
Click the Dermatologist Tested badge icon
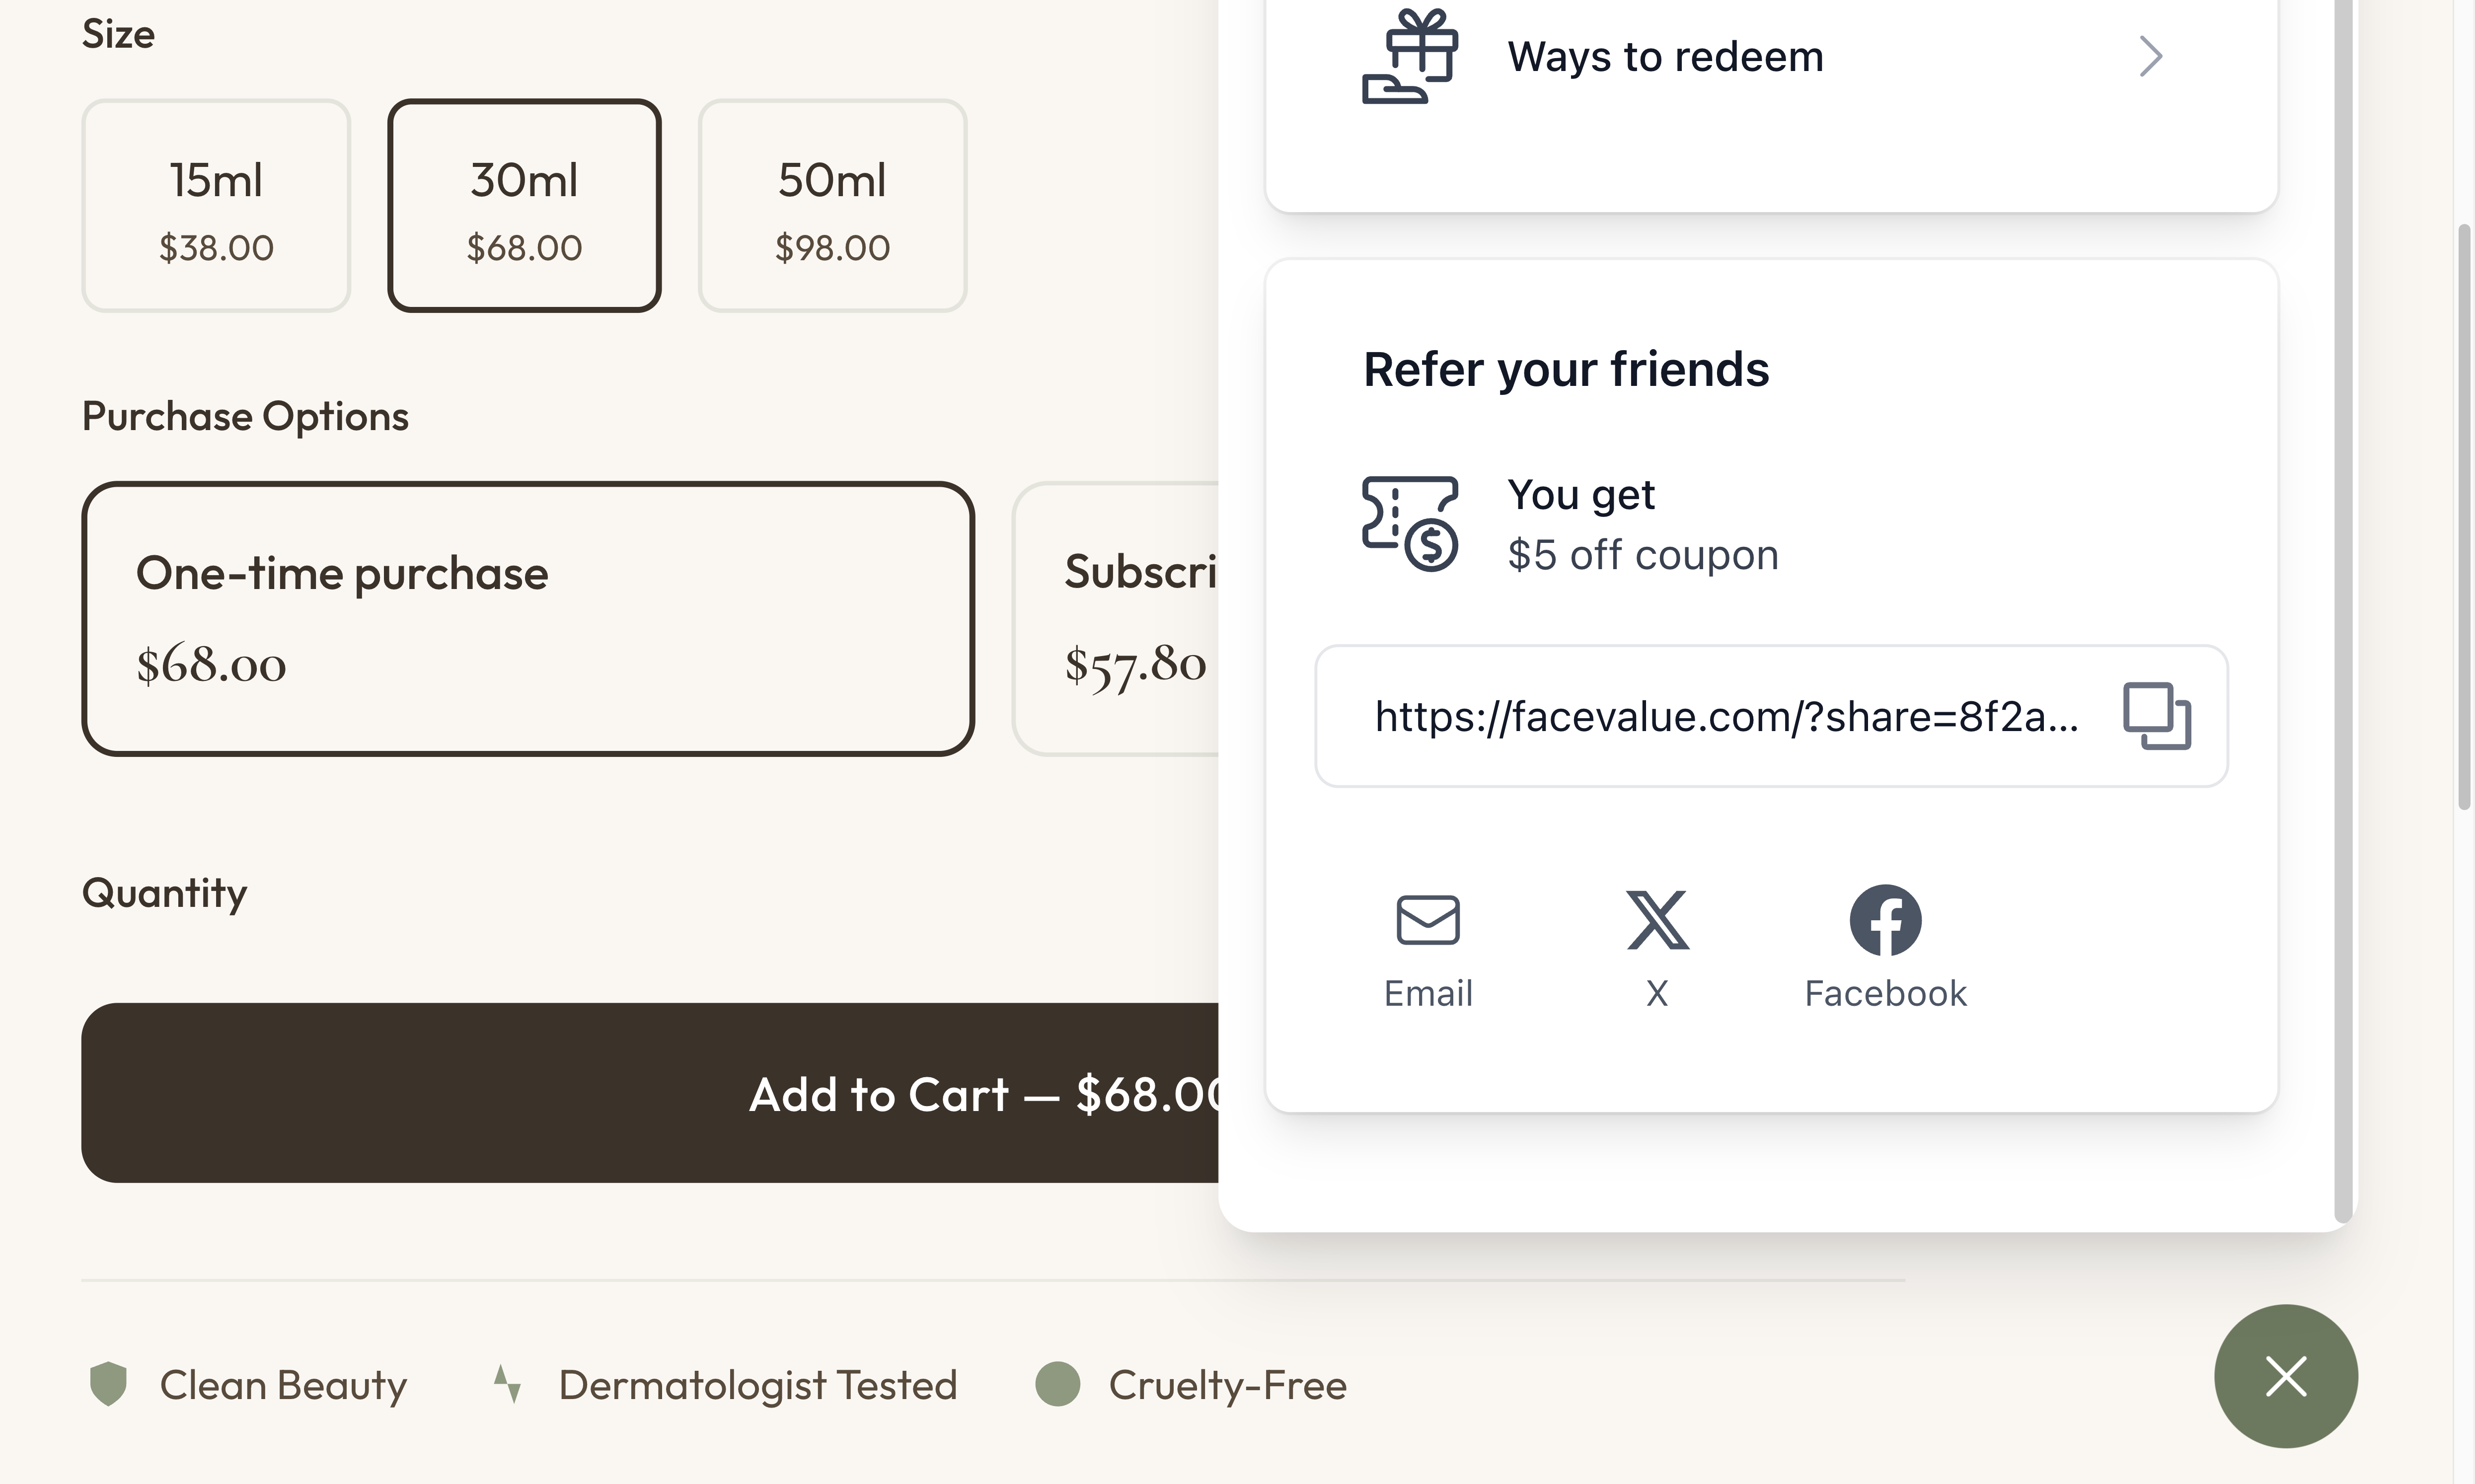coord(508,1384)
